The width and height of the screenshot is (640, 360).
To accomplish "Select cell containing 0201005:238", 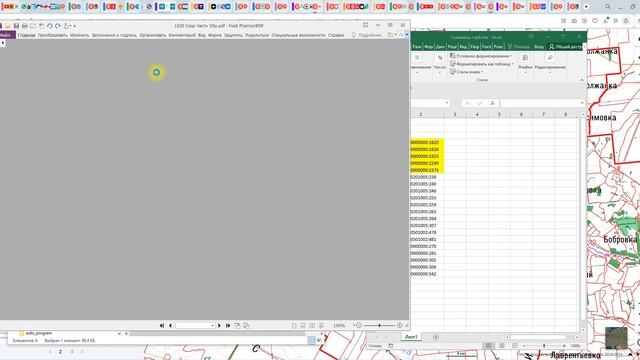I will click(x=427, y=177).
